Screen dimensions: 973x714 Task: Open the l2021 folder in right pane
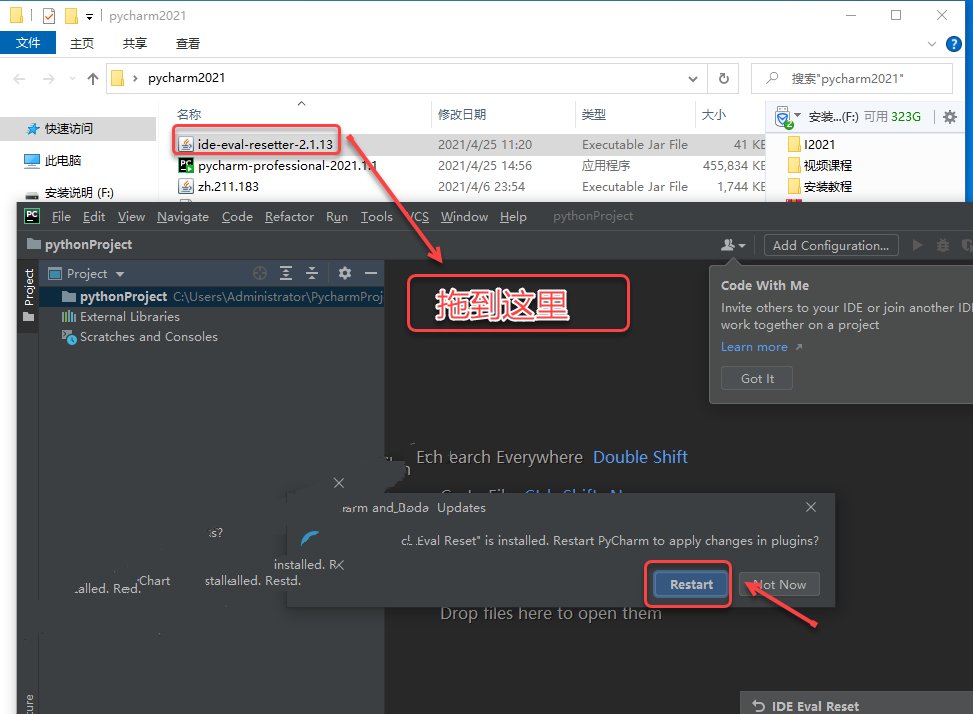tap(812, 145)
